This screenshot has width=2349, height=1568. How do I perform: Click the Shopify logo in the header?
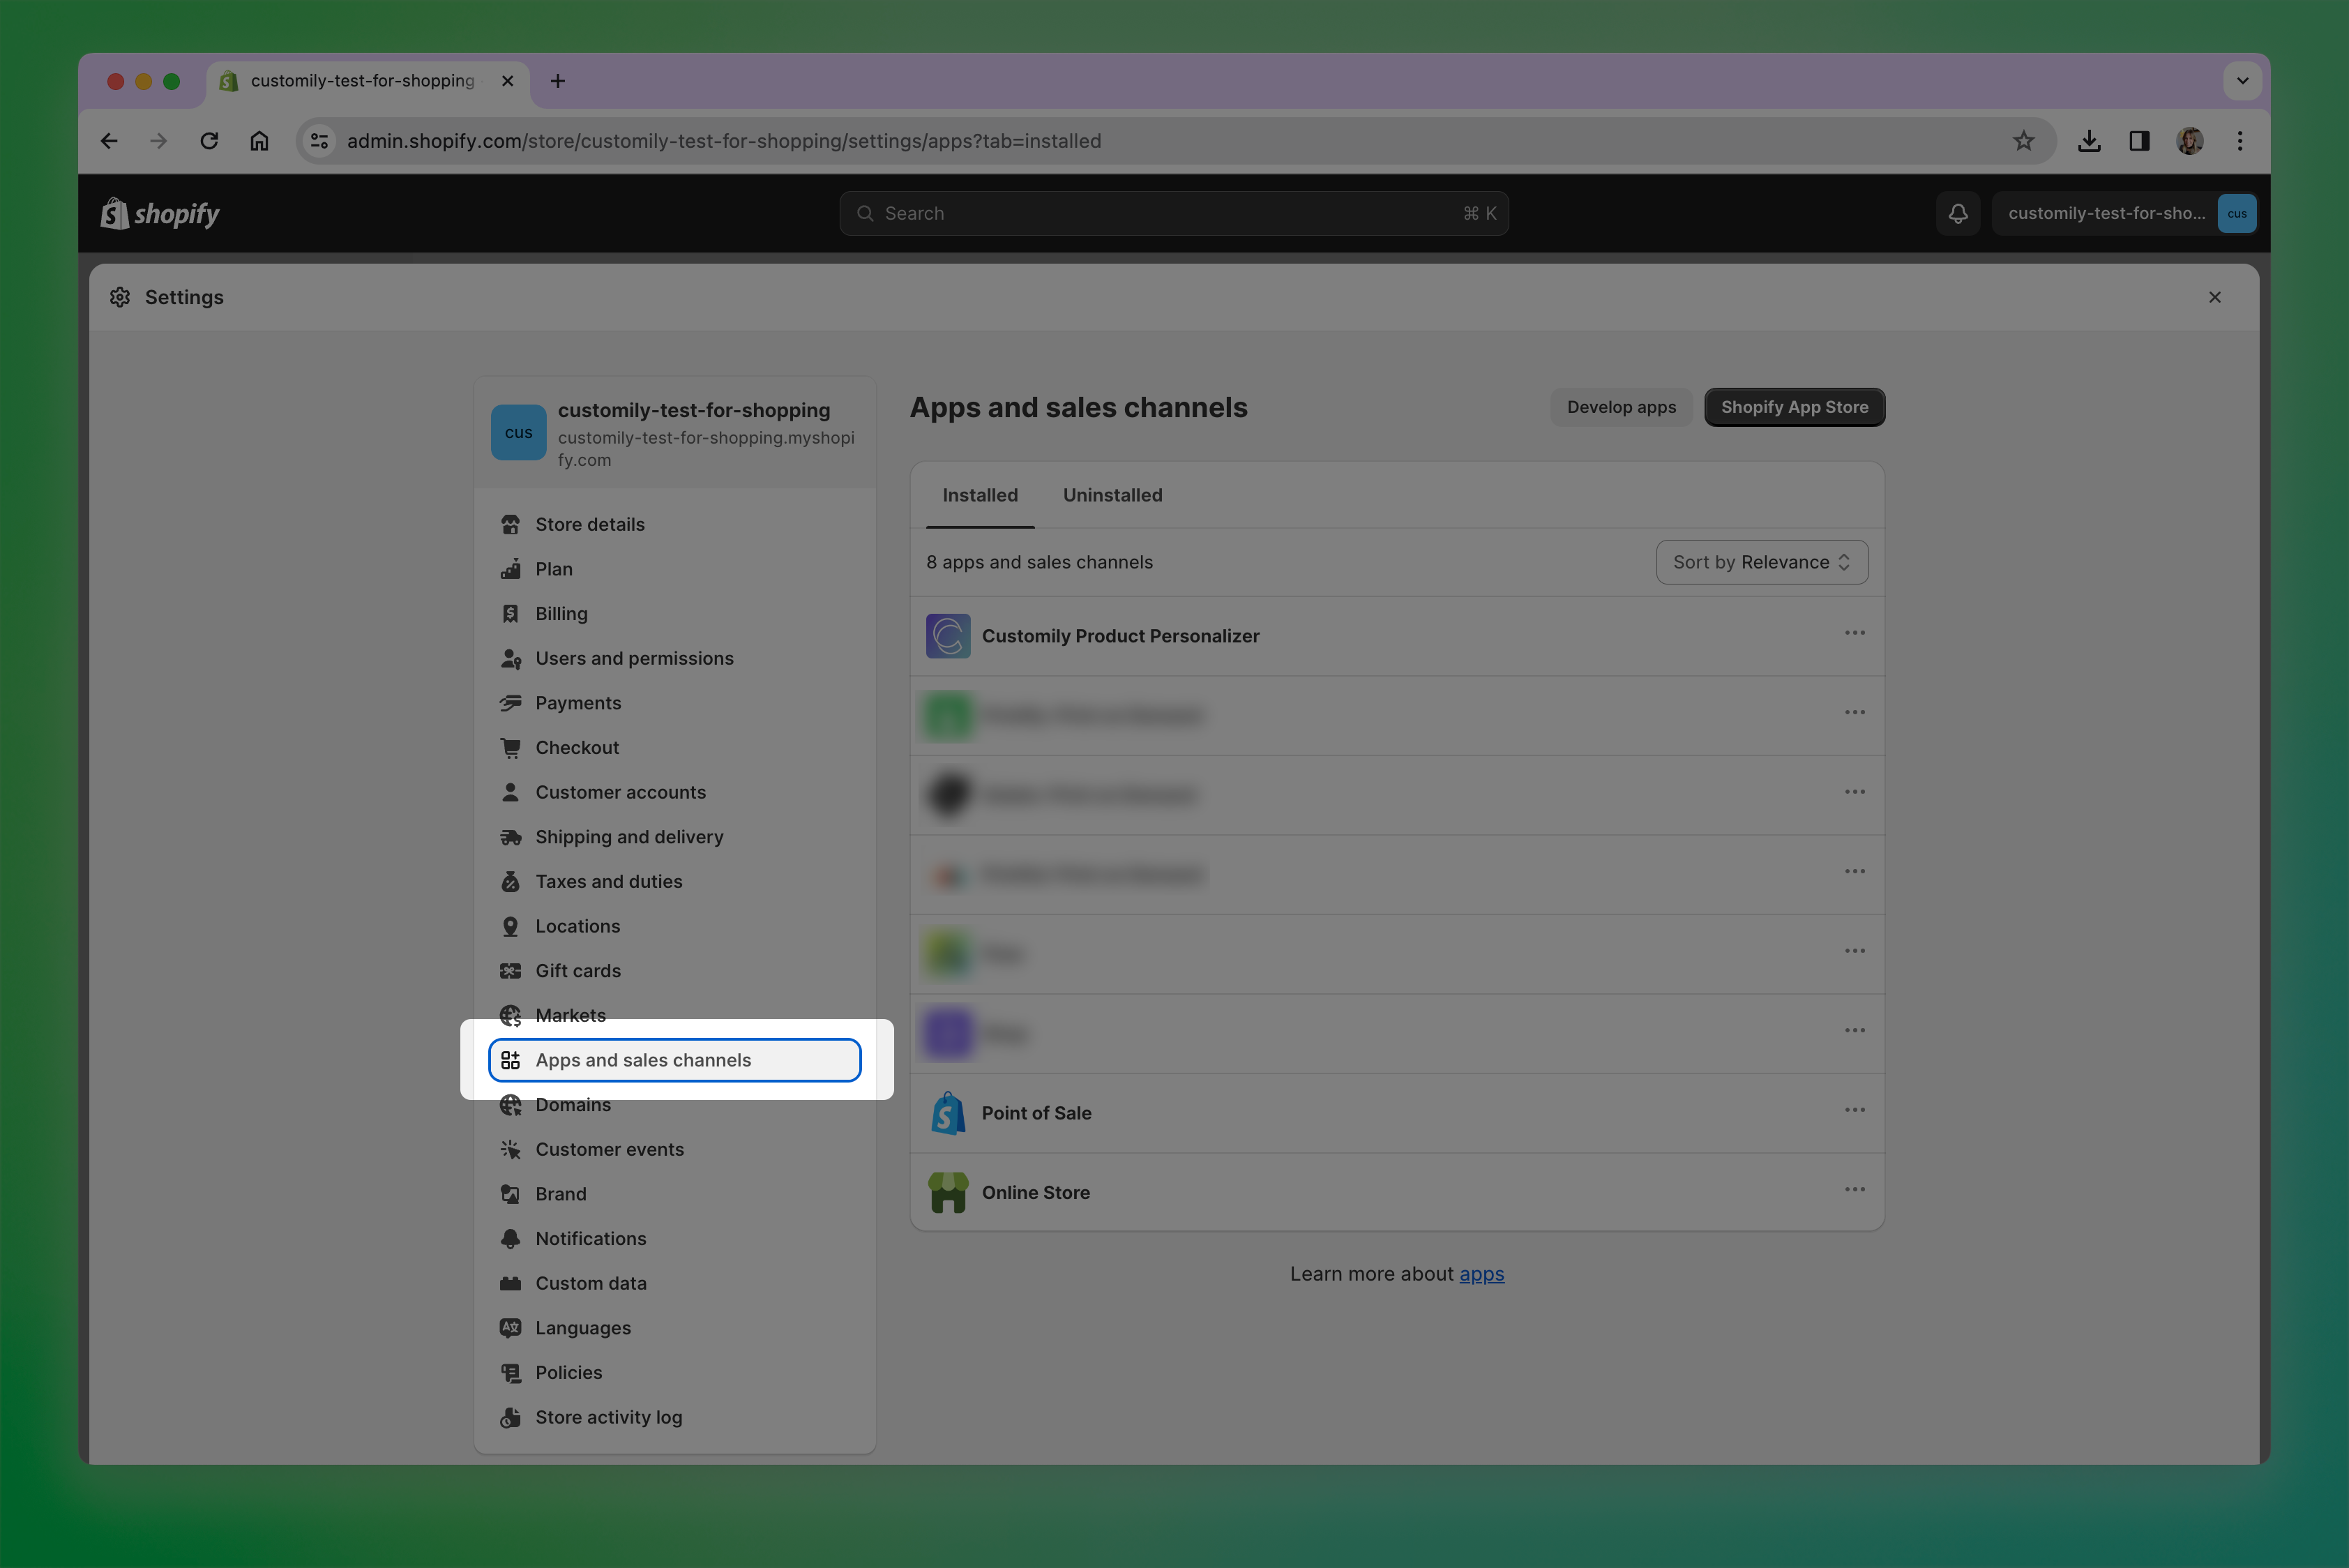(x=160, y=213)
